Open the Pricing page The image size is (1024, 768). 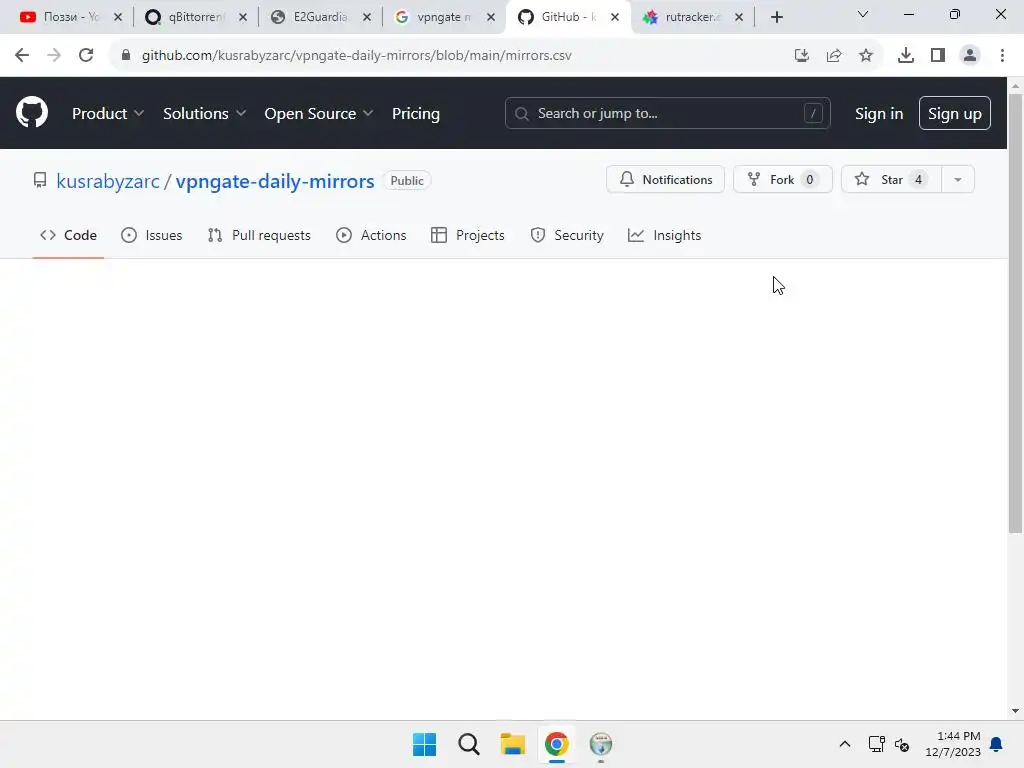coord(415,114)
